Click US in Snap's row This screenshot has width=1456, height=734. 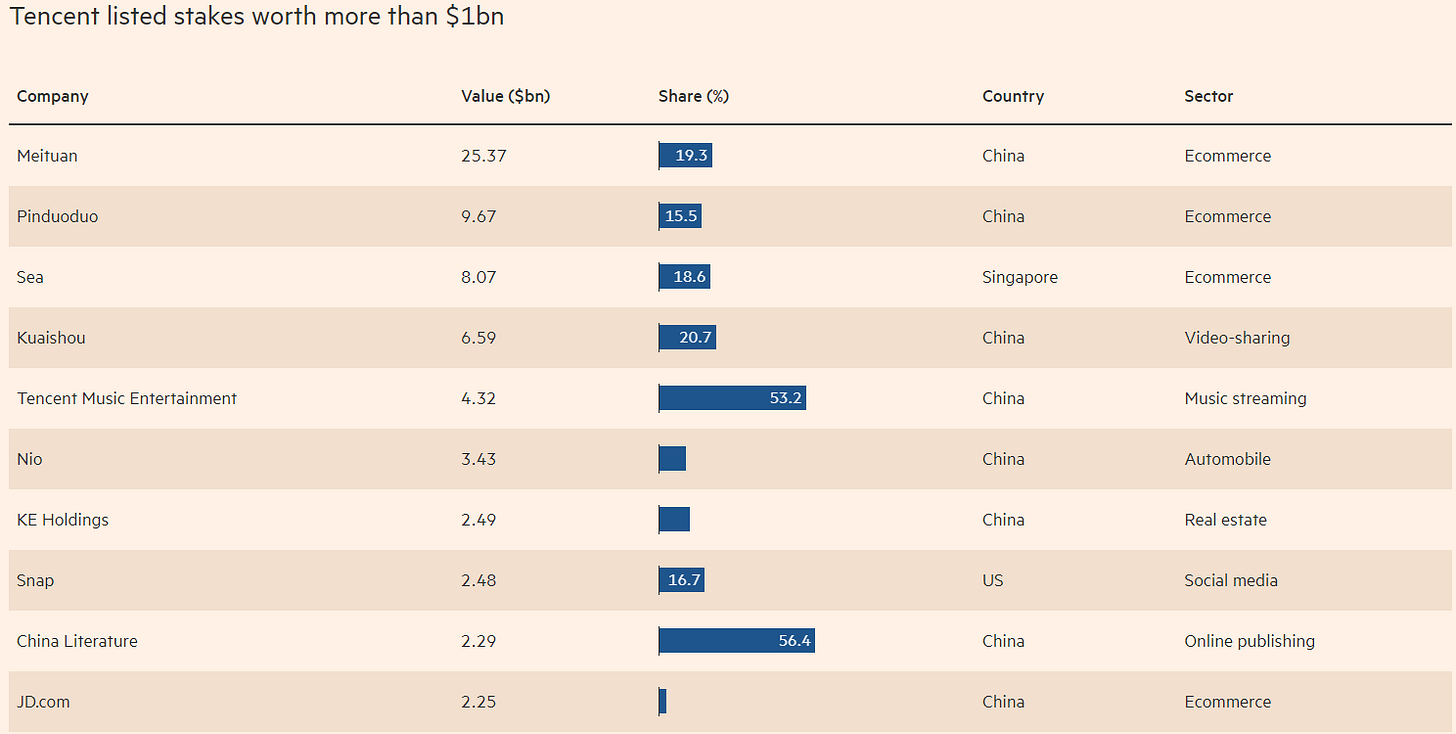coord(993,581)
